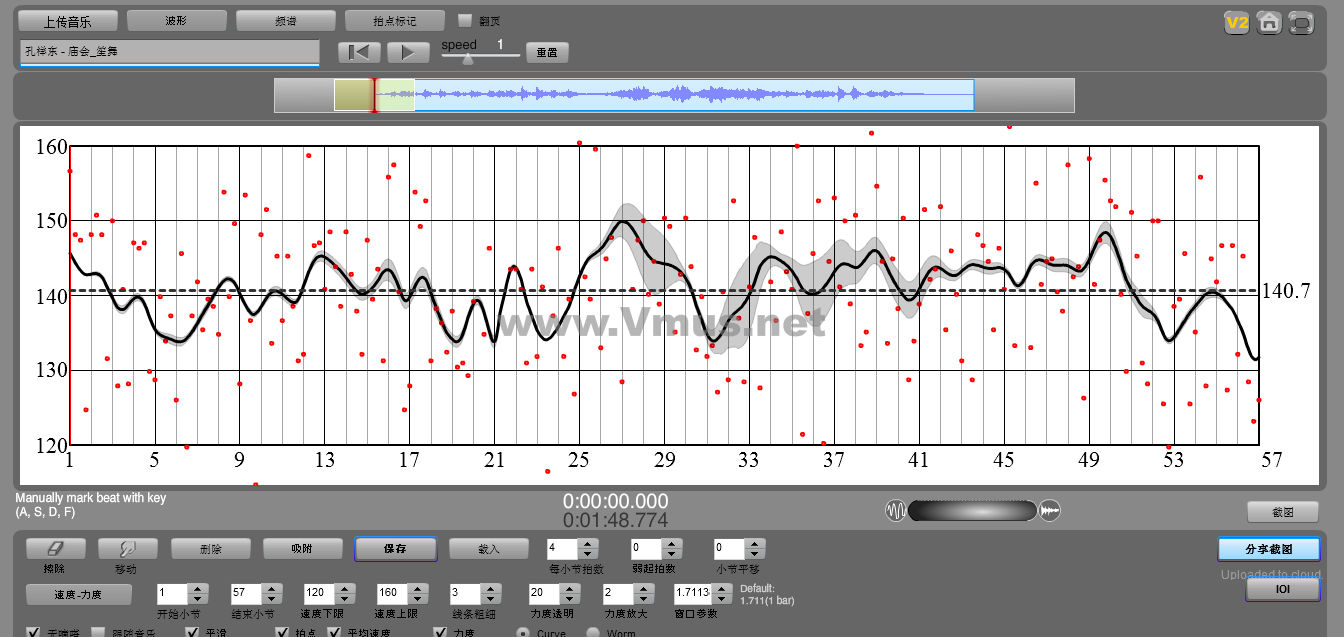Image resolution: width=1344 pixels, height=637 pixels.
Task: Decrease the tempo upper limit (速度上限) value
Action: coord(417,599)
